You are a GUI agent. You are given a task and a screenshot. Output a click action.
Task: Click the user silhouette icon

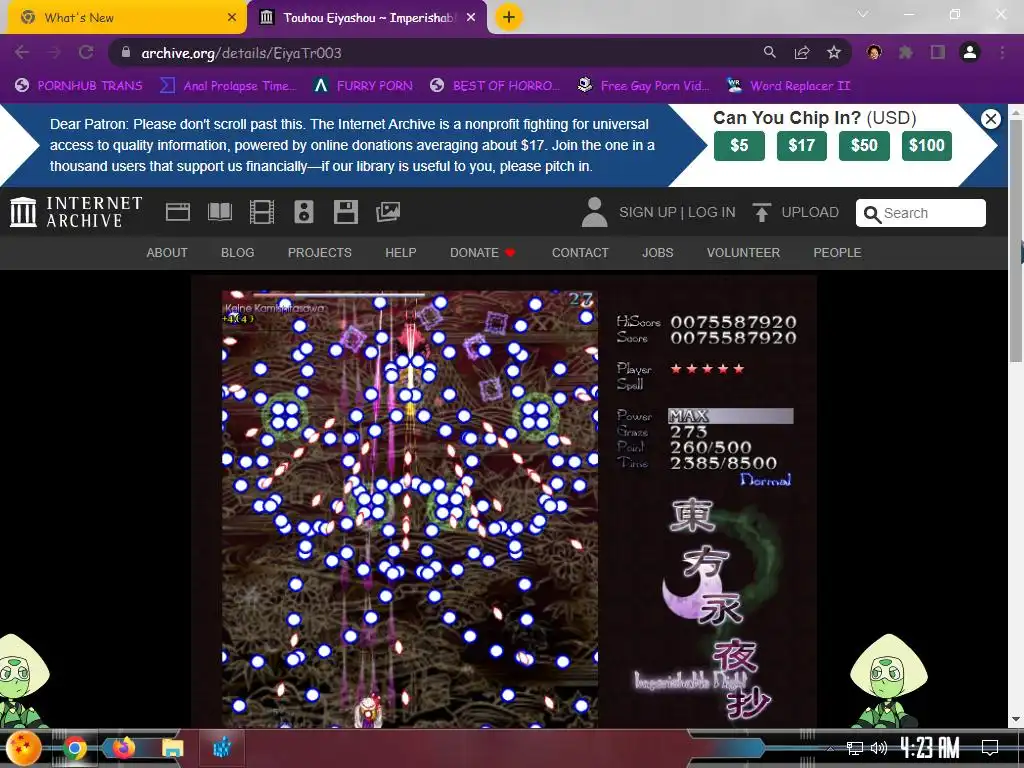pos(594,212)
